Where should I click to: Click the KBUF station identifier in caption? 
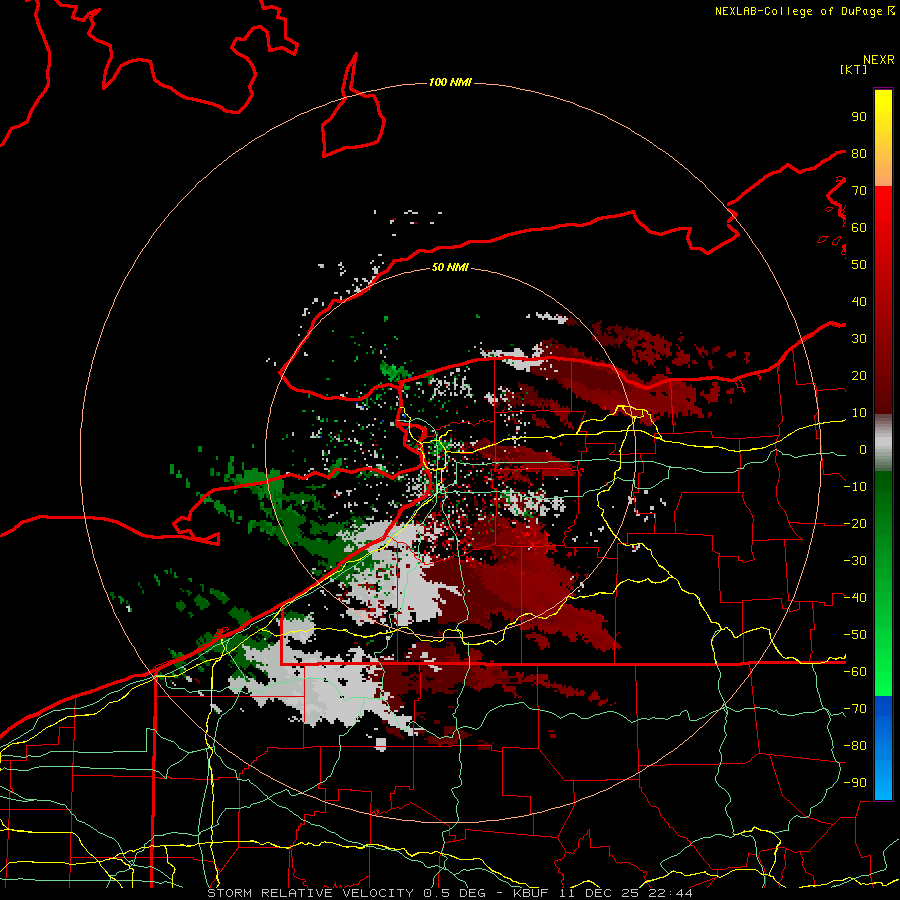pyautogui.click(x=530, y=893)
